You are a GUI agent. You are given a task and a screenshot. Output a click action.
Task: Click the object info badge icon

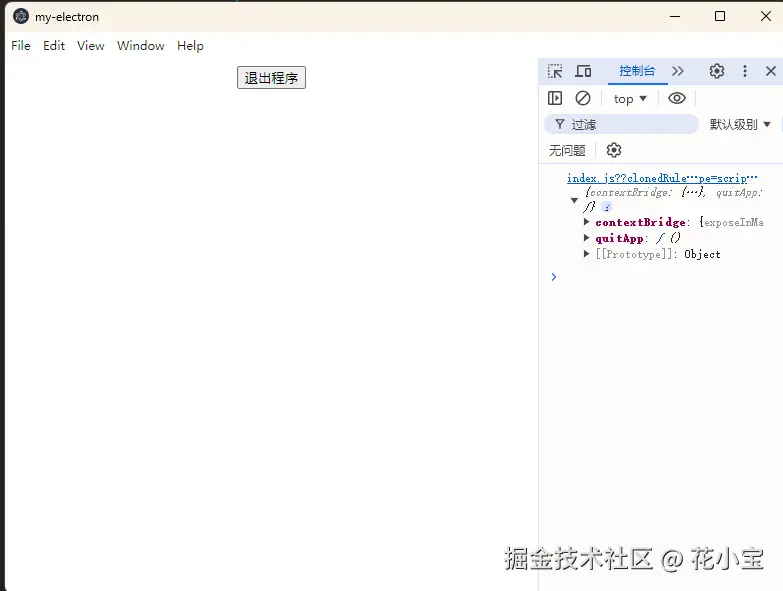[606, 207]
